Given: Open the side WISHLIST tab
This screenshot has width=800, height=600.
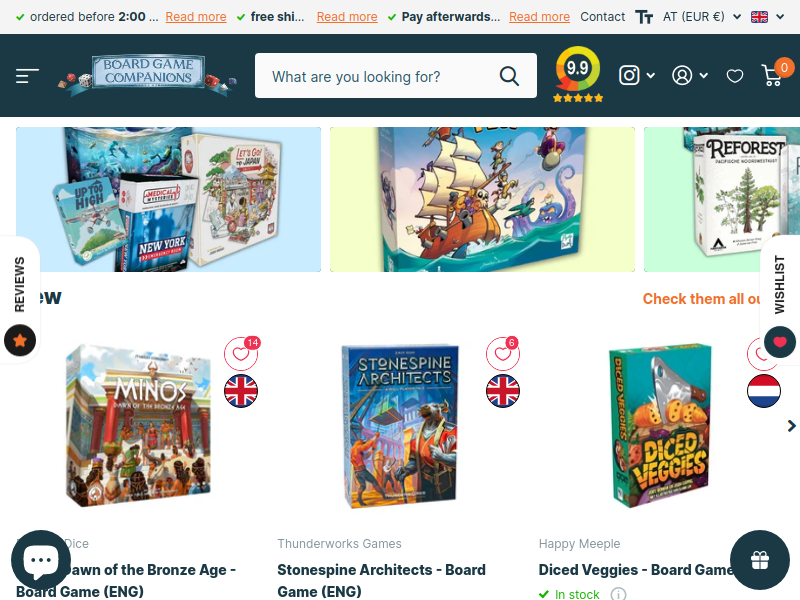Looking at the screenshot, I should [x=780, y=285].
